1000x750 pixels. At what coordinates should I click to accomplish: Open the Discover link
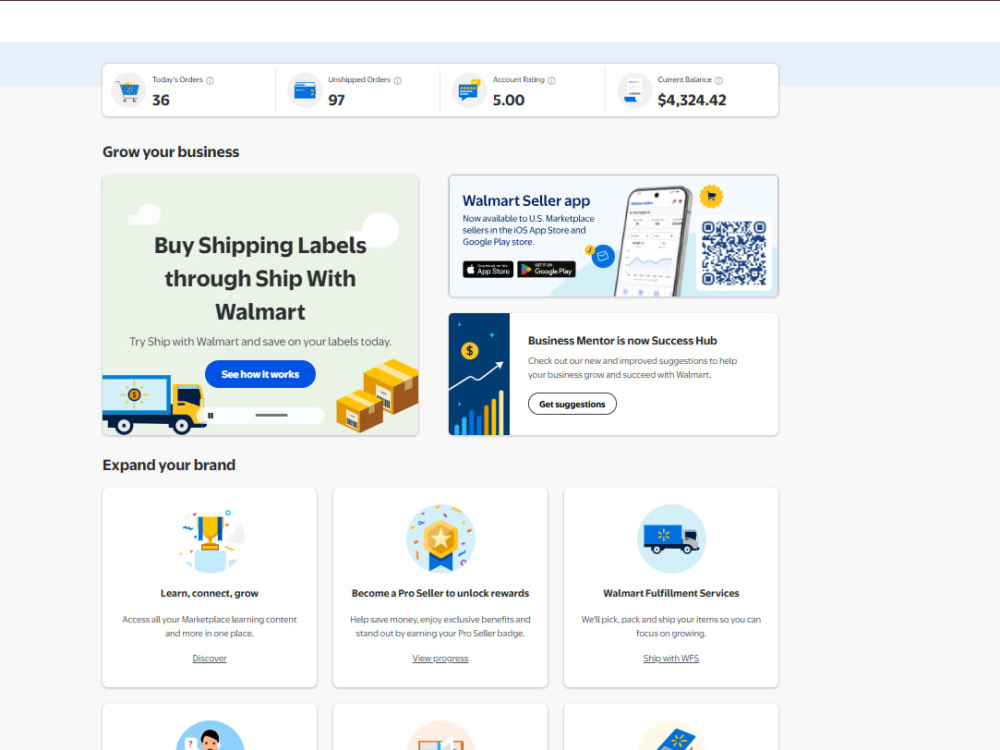coord(209,658)
